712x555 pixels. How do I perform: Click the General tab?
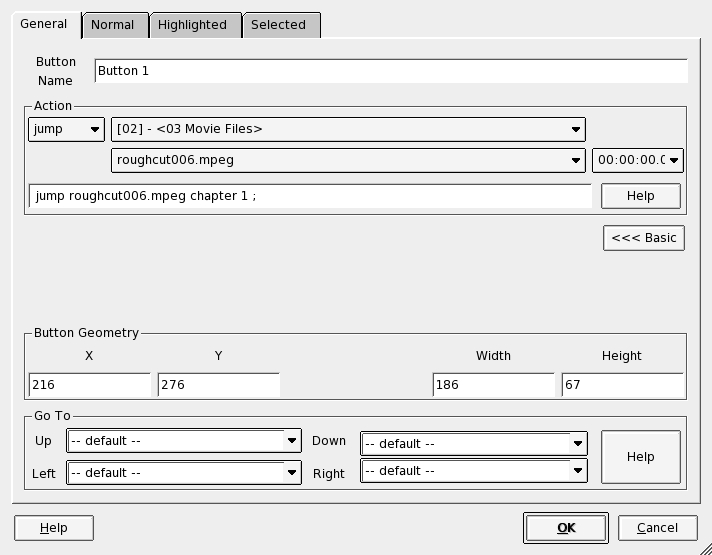[x=43, y=24]
